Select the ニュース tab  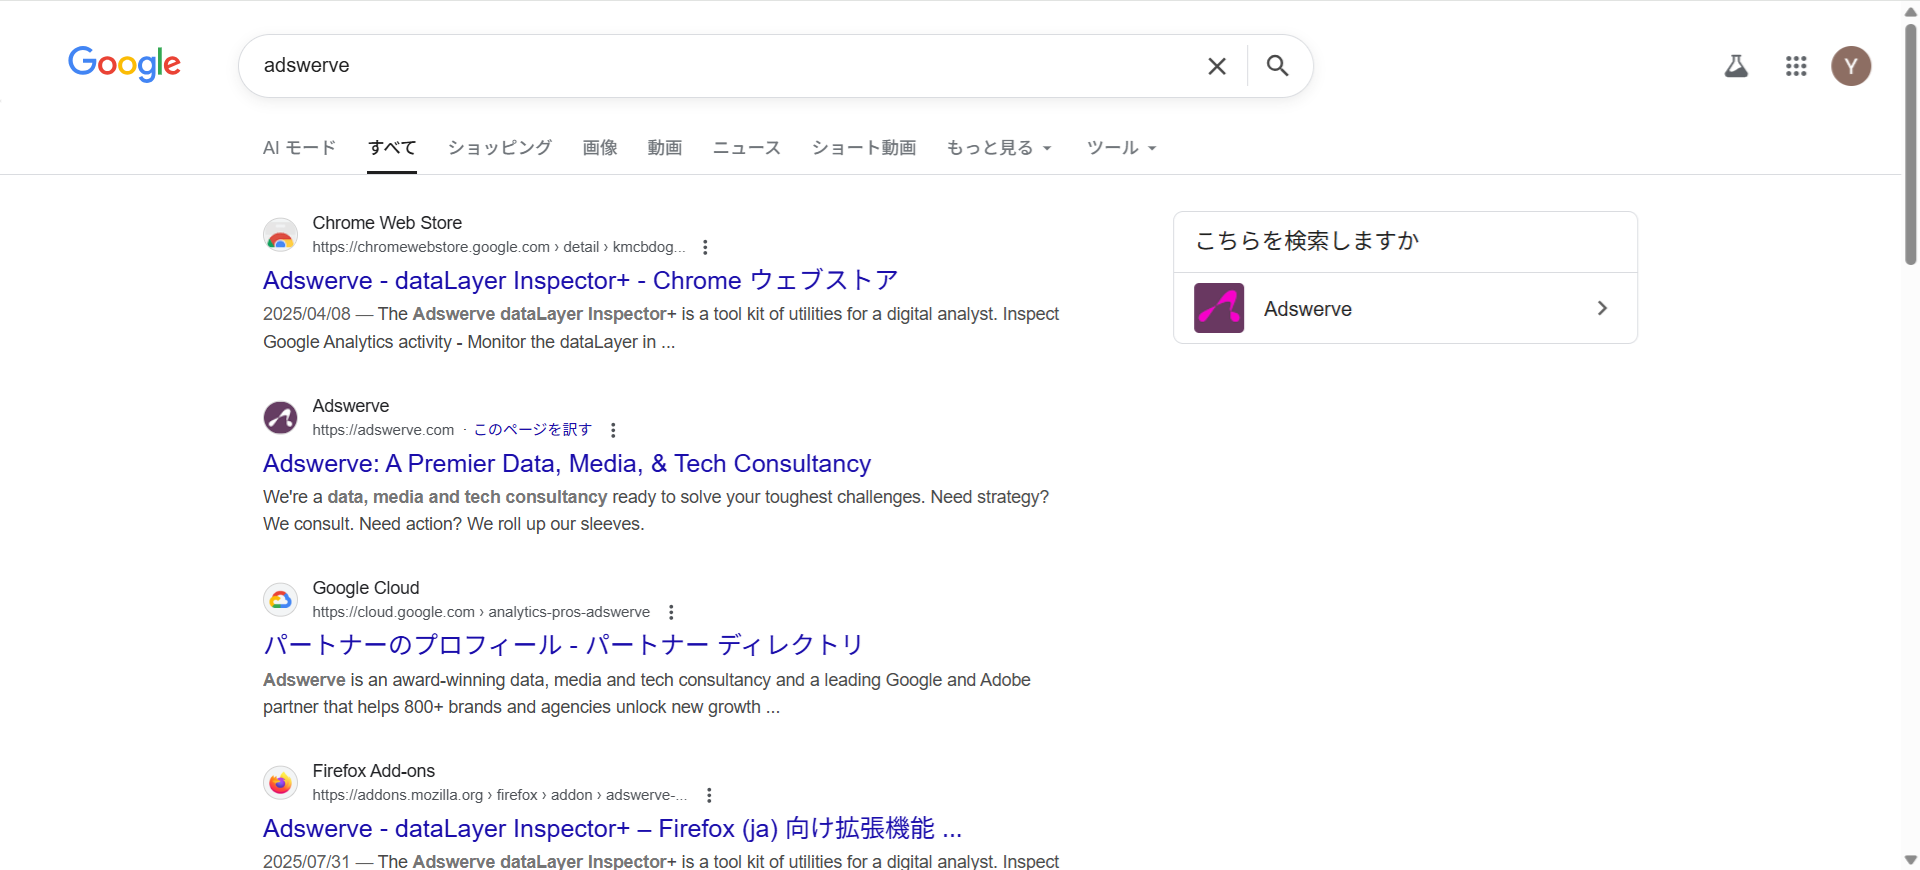click(746, 148)
